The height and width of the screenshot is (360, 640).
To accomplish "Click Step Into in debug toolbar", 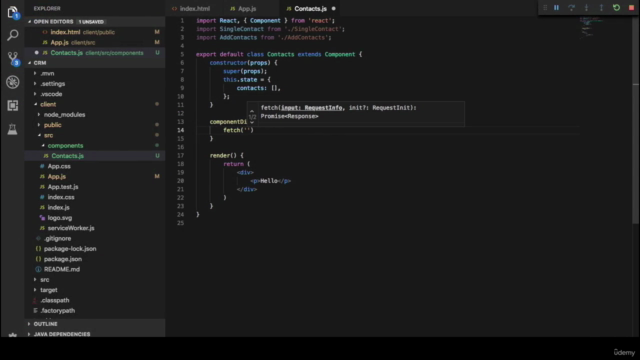I will [587, 8].
